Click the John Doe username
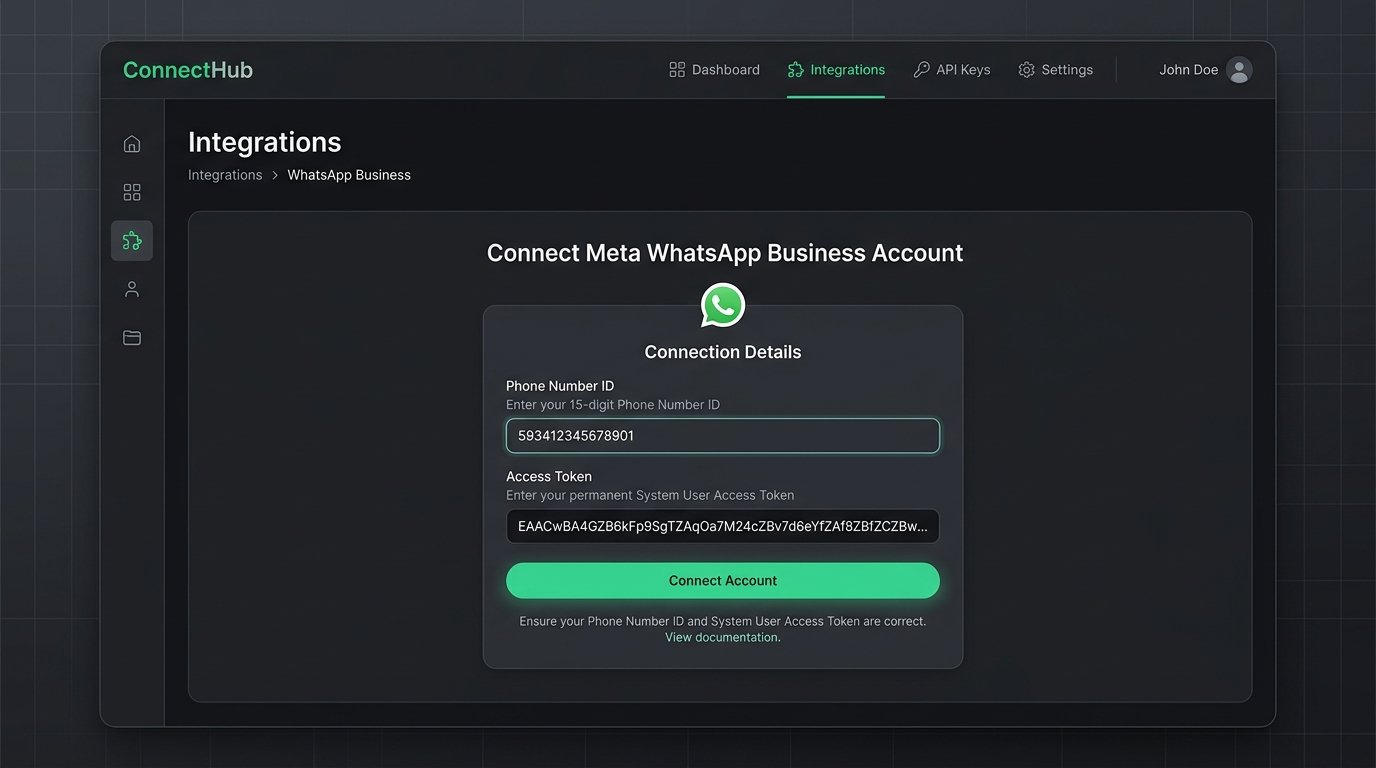Image resolution: width=1376 pixels, height=768 pixels. click(x=1188, y=70)
